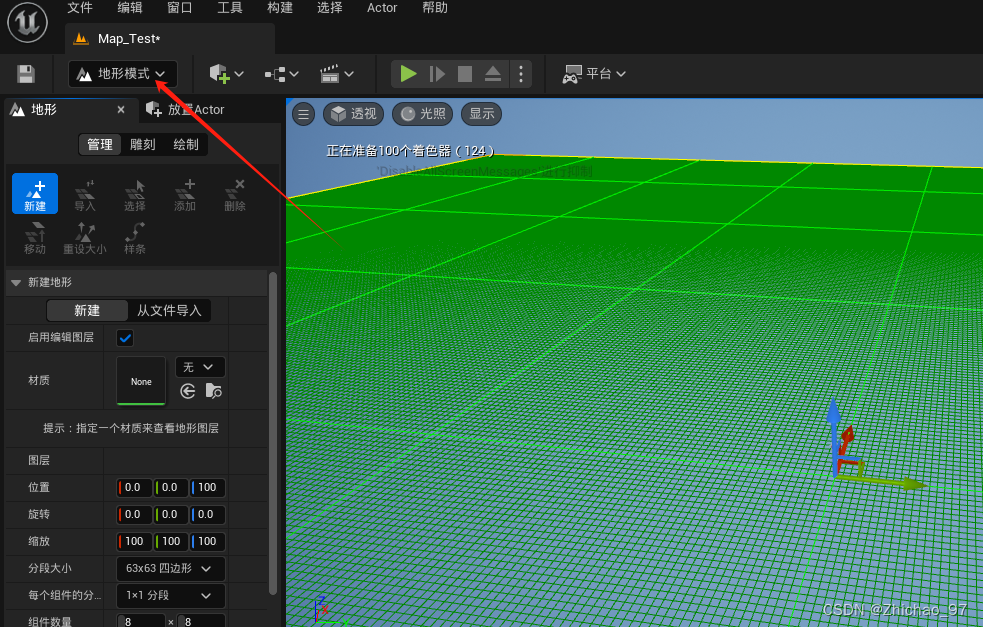
Task: Click the None material thumbnail
Action: coord(141,381)
